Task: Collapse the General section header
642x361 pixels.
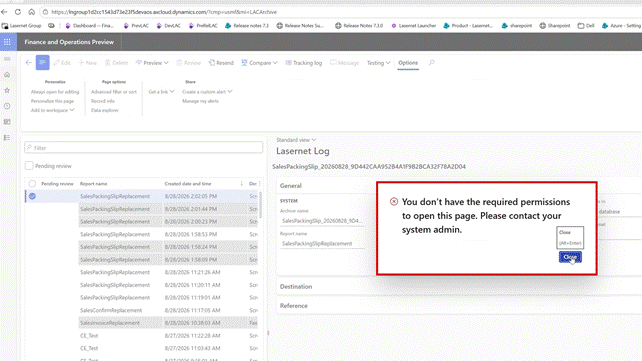Action: point(291,186)
